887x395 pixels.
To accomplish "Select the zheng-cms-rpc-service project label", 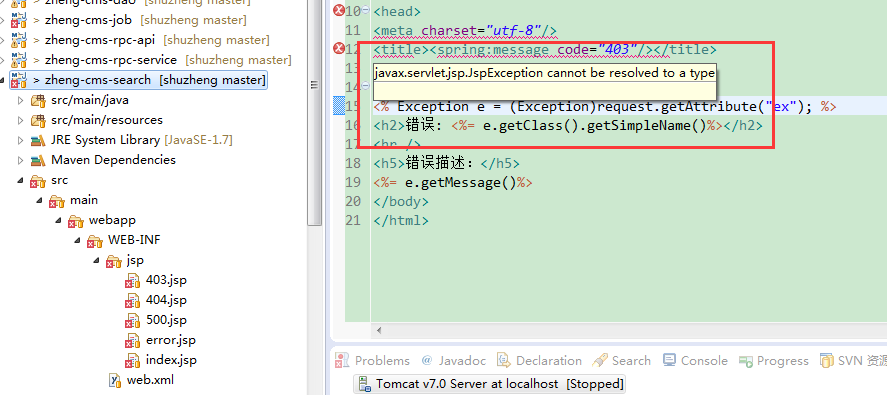I will point(111,60).
